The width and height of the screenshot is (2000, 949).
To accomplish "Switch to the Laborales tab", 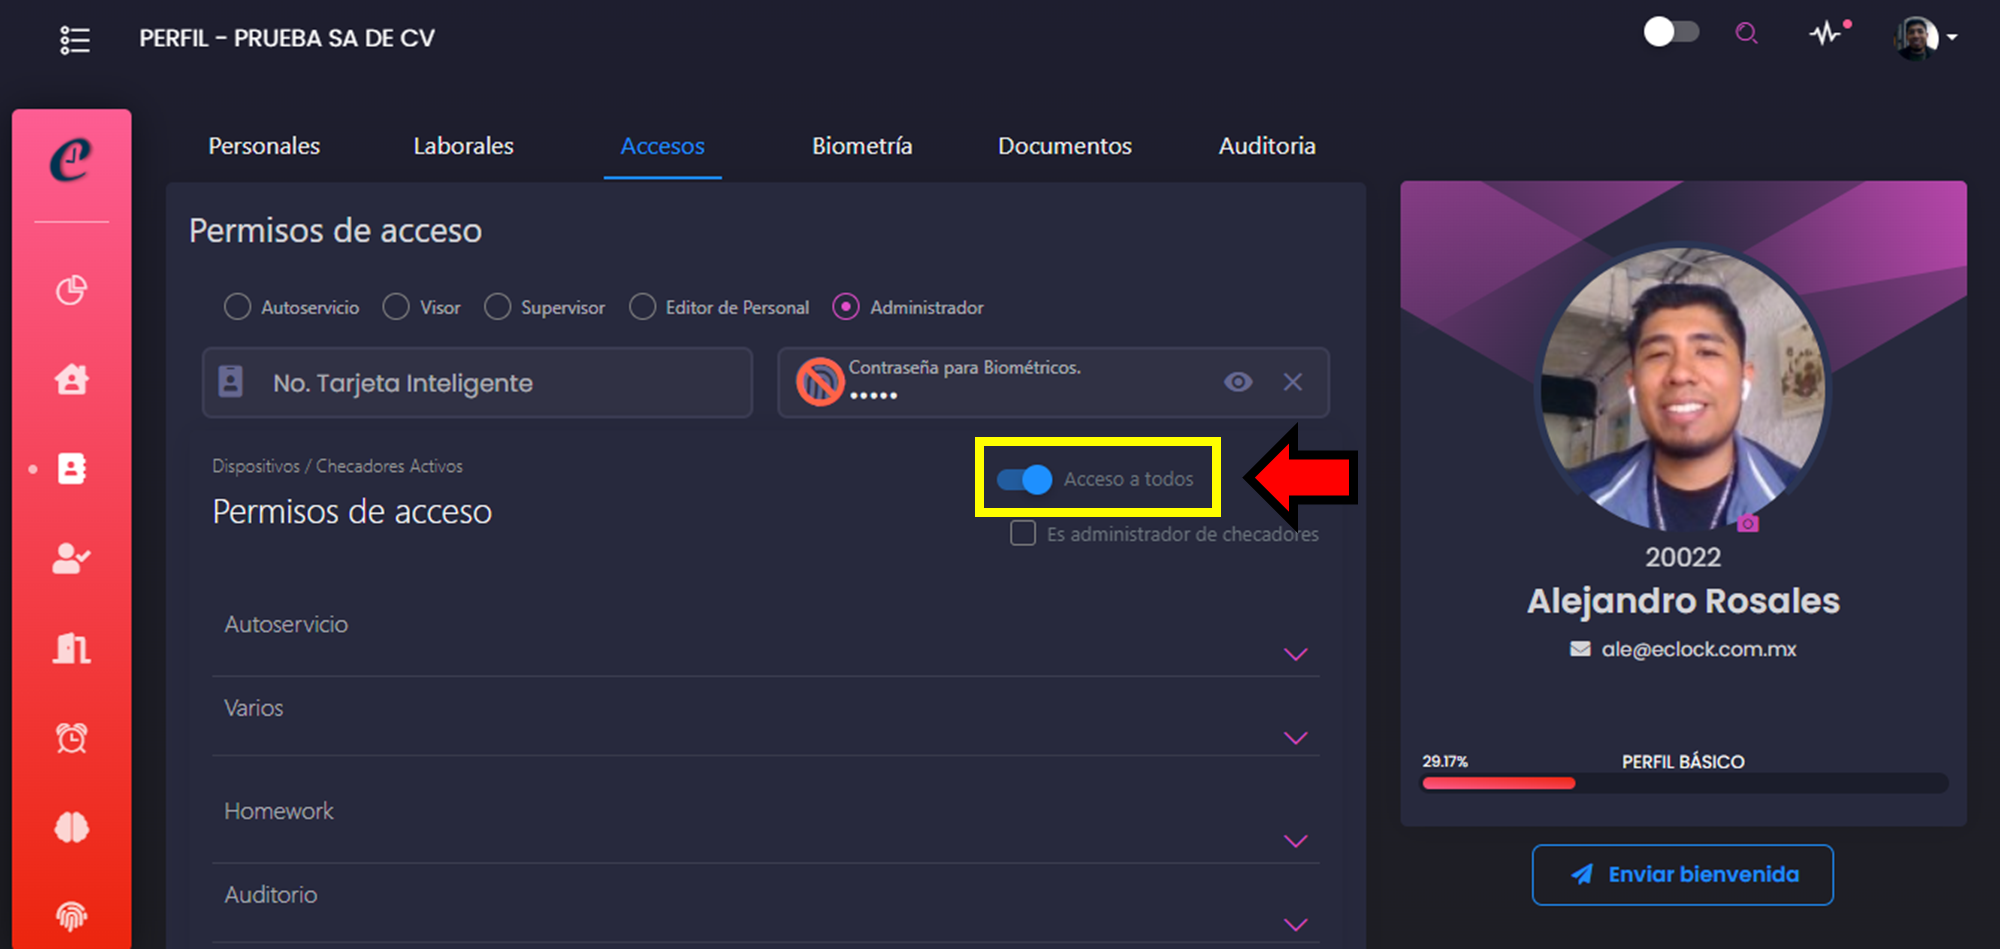I will (463, 146).
